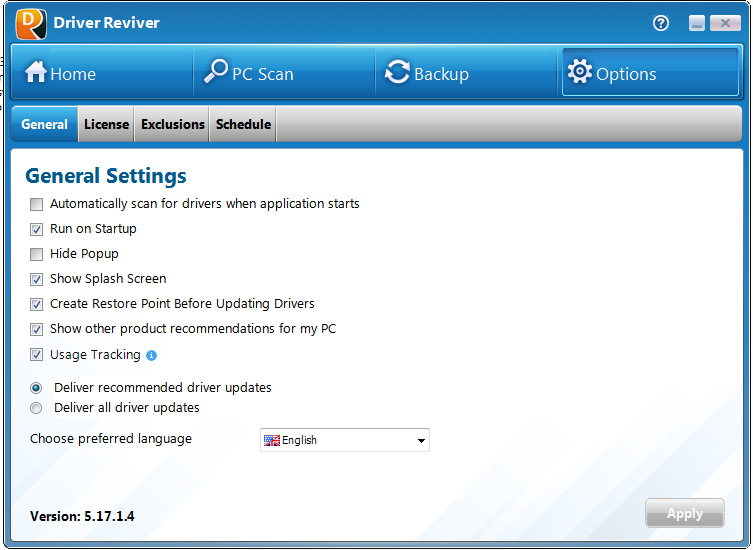753x550 pixels.
Task: Switch to the General tab
Action: tap(44, 124)
